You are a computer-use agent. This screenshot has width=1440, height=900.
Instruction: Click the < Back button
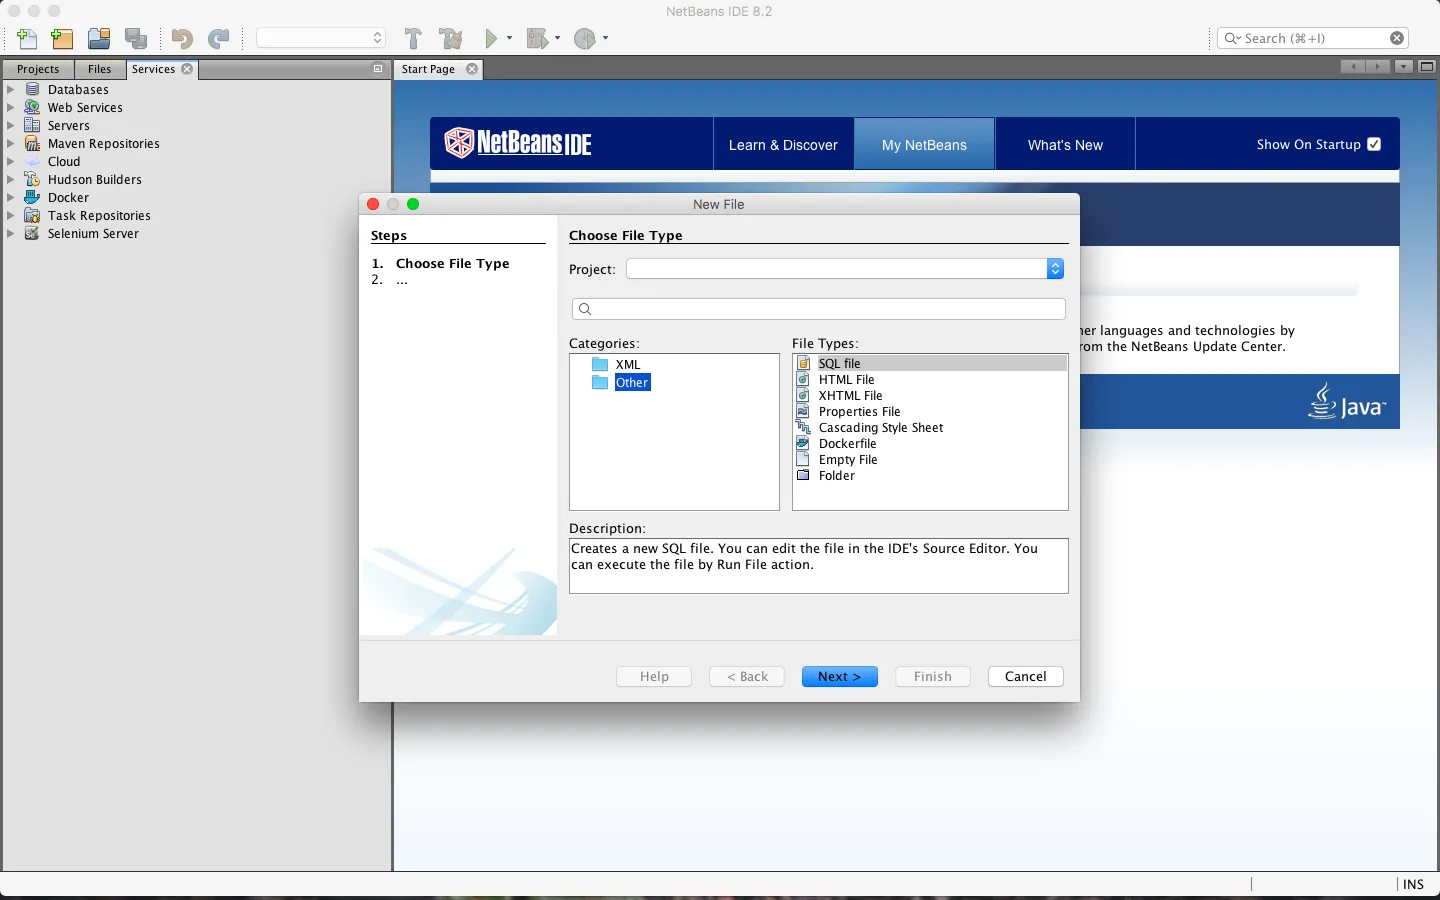click(x=747, y=677)
